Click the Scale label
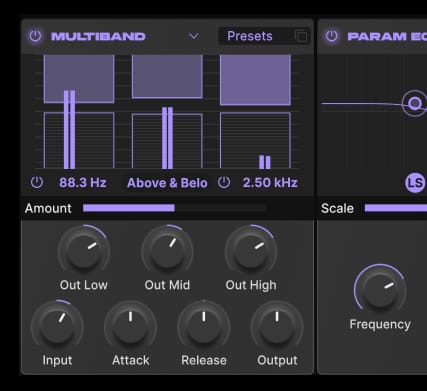 tap(337, 208)
